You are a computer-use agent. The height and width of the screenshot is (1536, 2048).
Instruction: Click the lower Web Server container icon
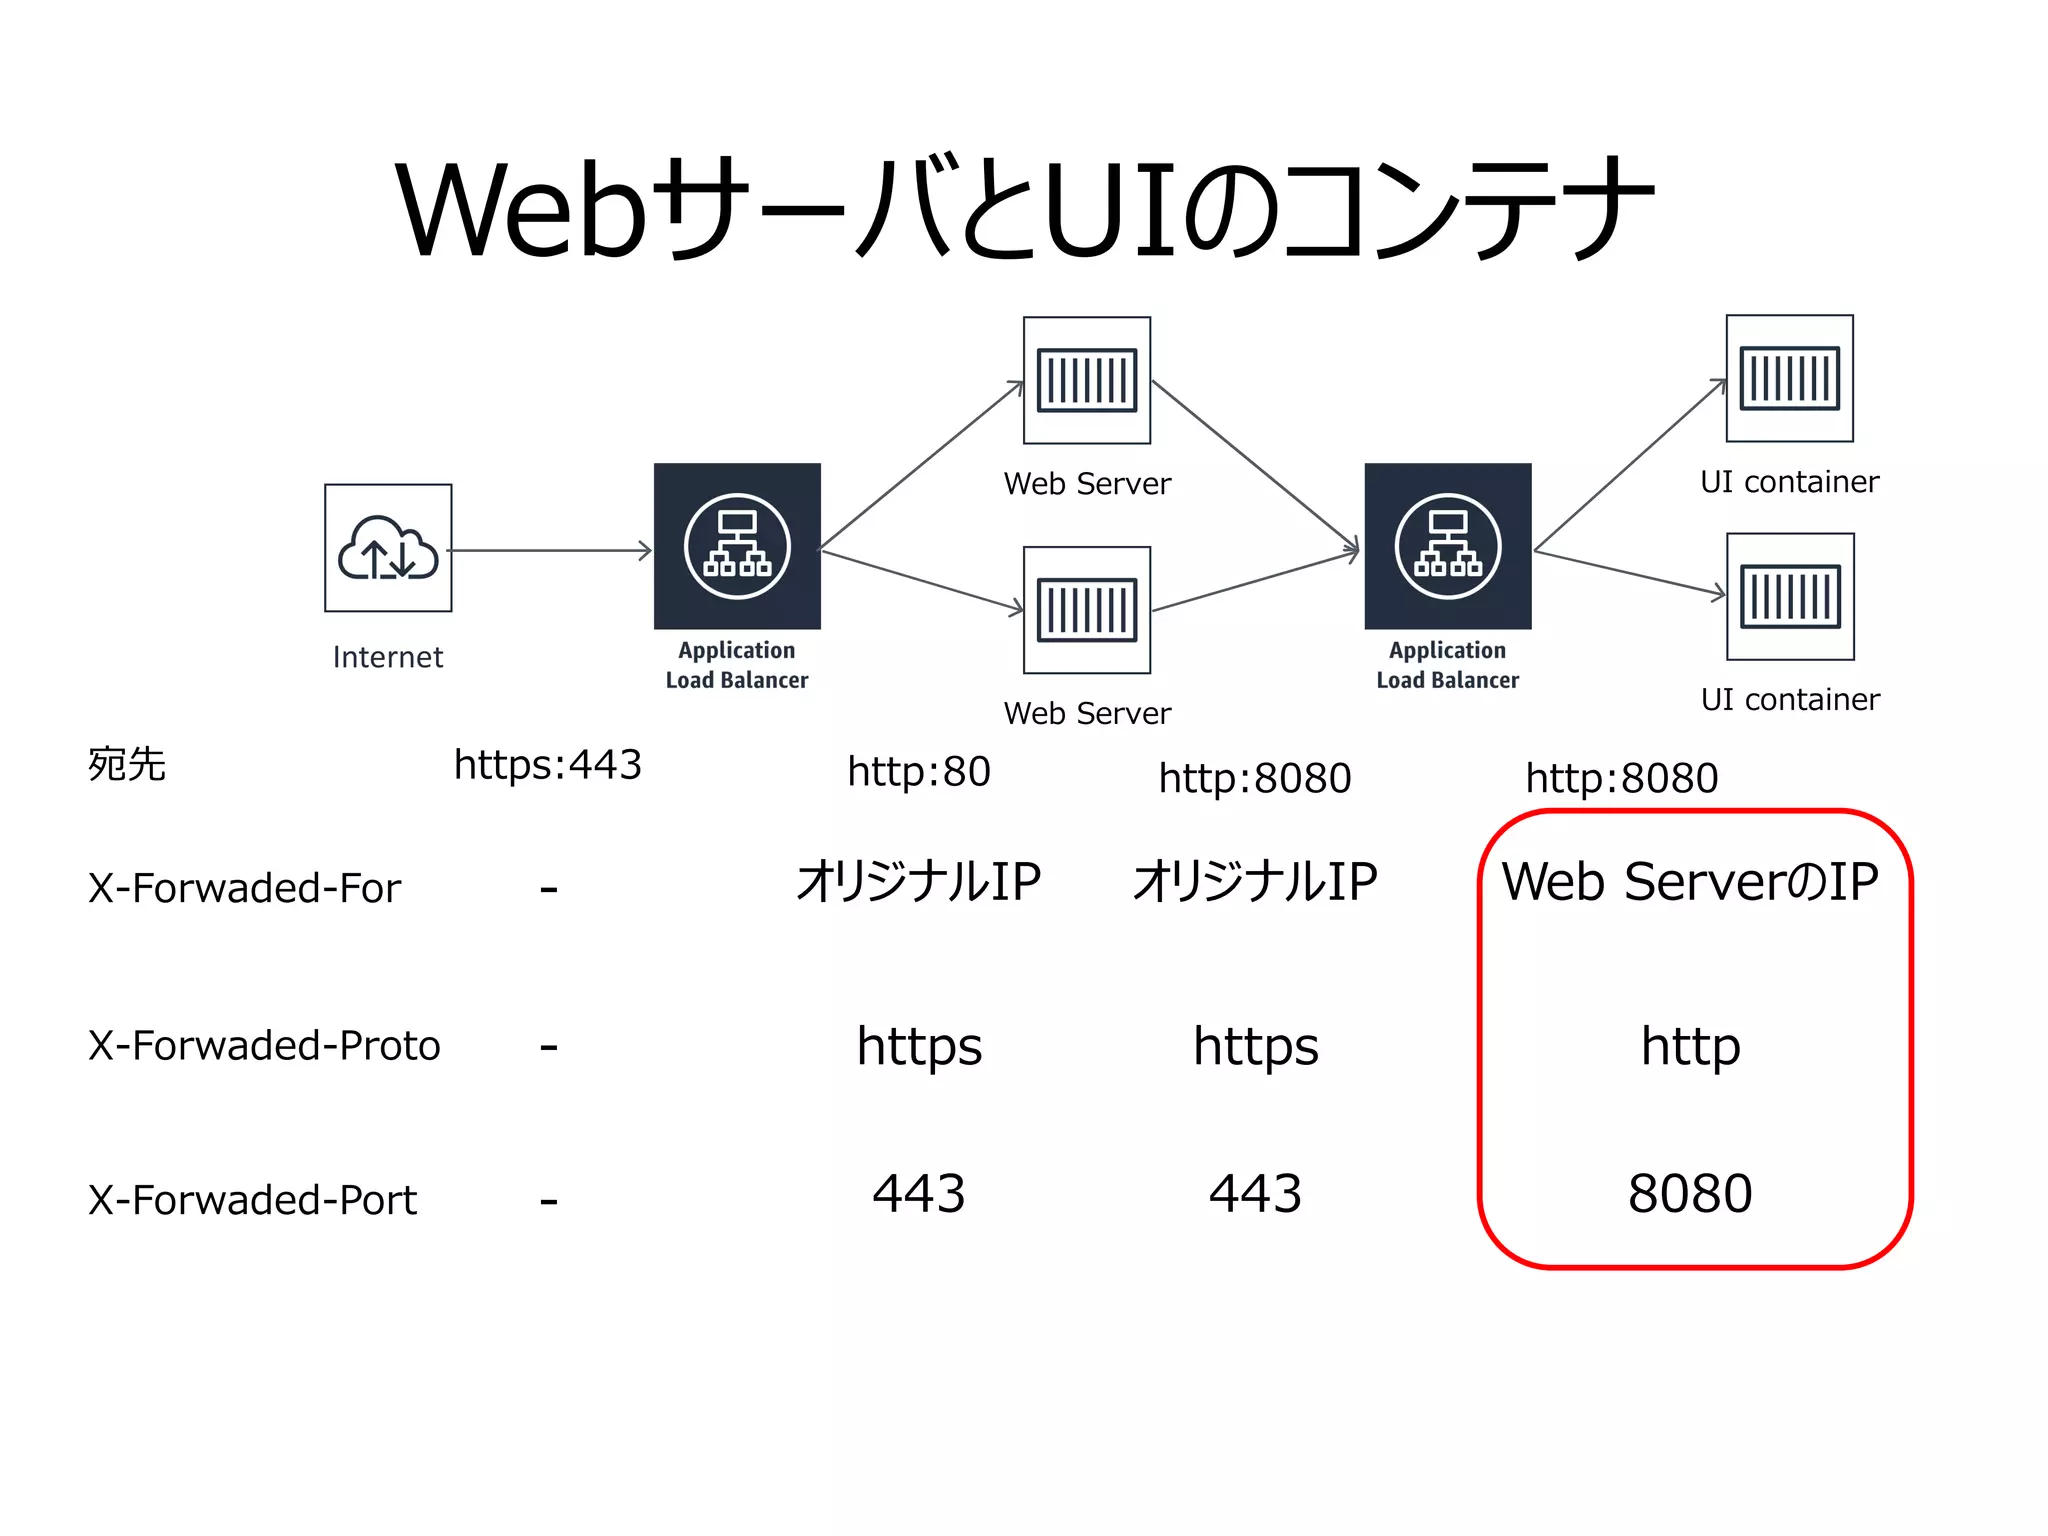coord(1087,610)
